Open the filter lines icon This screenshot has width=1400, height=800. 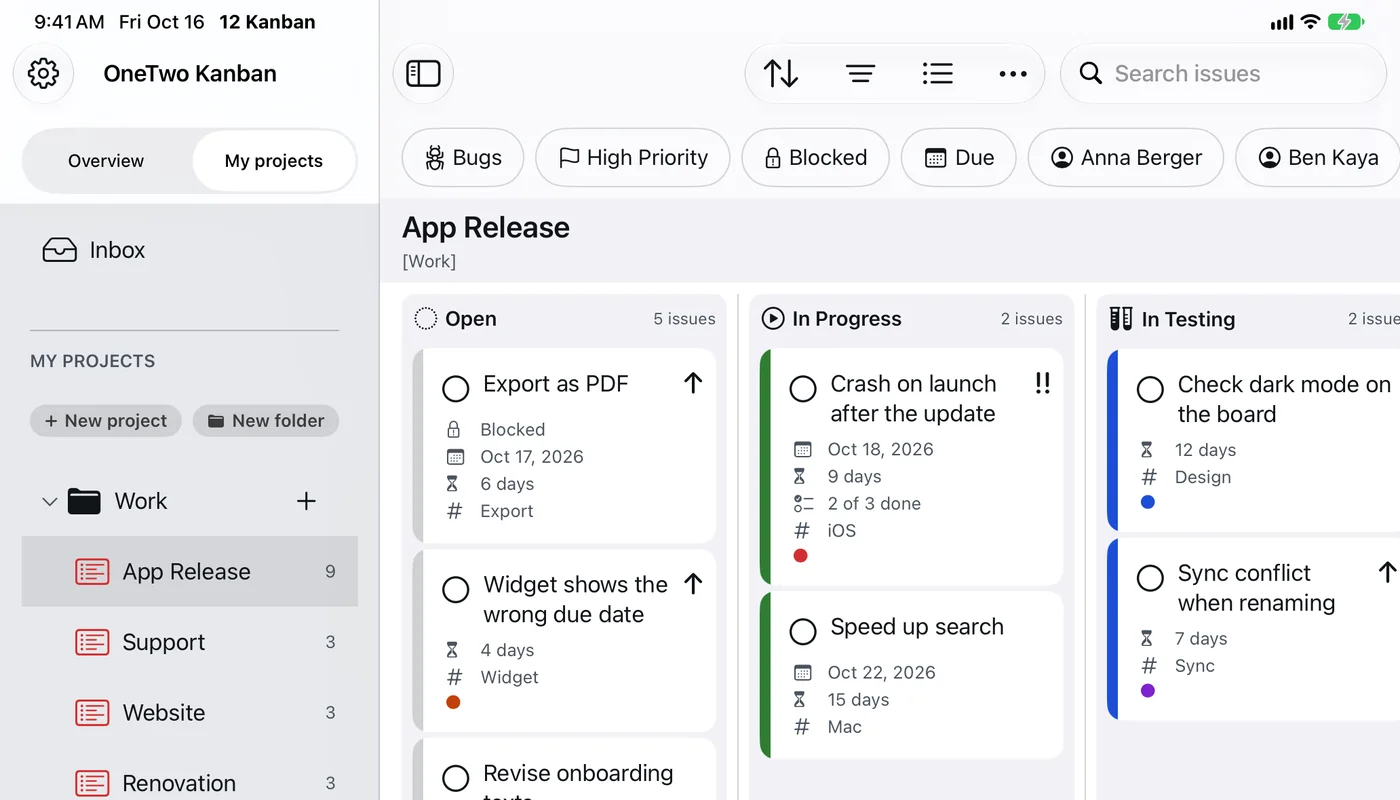pos(860,73)
